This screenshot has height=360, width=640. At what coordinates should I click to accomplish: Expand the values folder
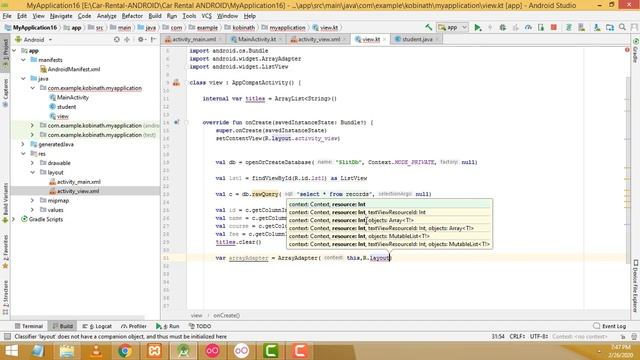tap(32, 210)
